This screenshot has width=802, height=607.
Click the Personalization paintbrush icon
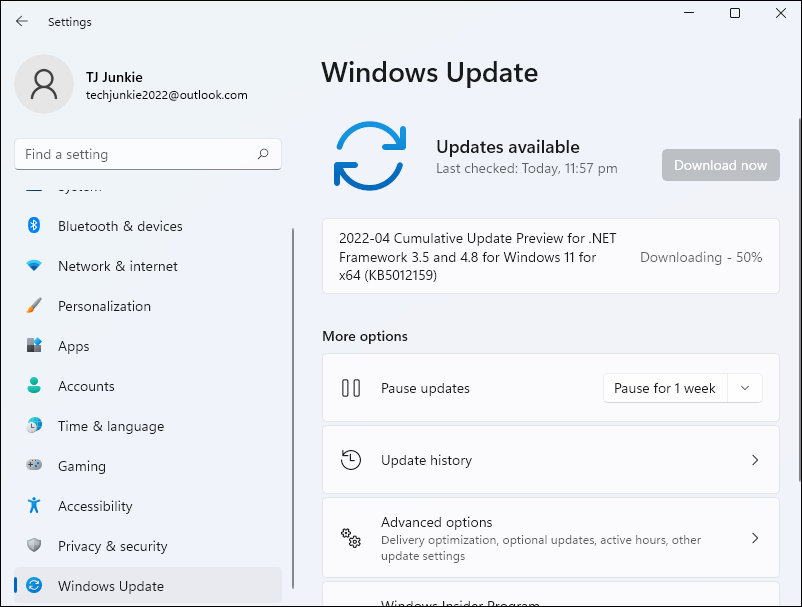pos(34,305)
